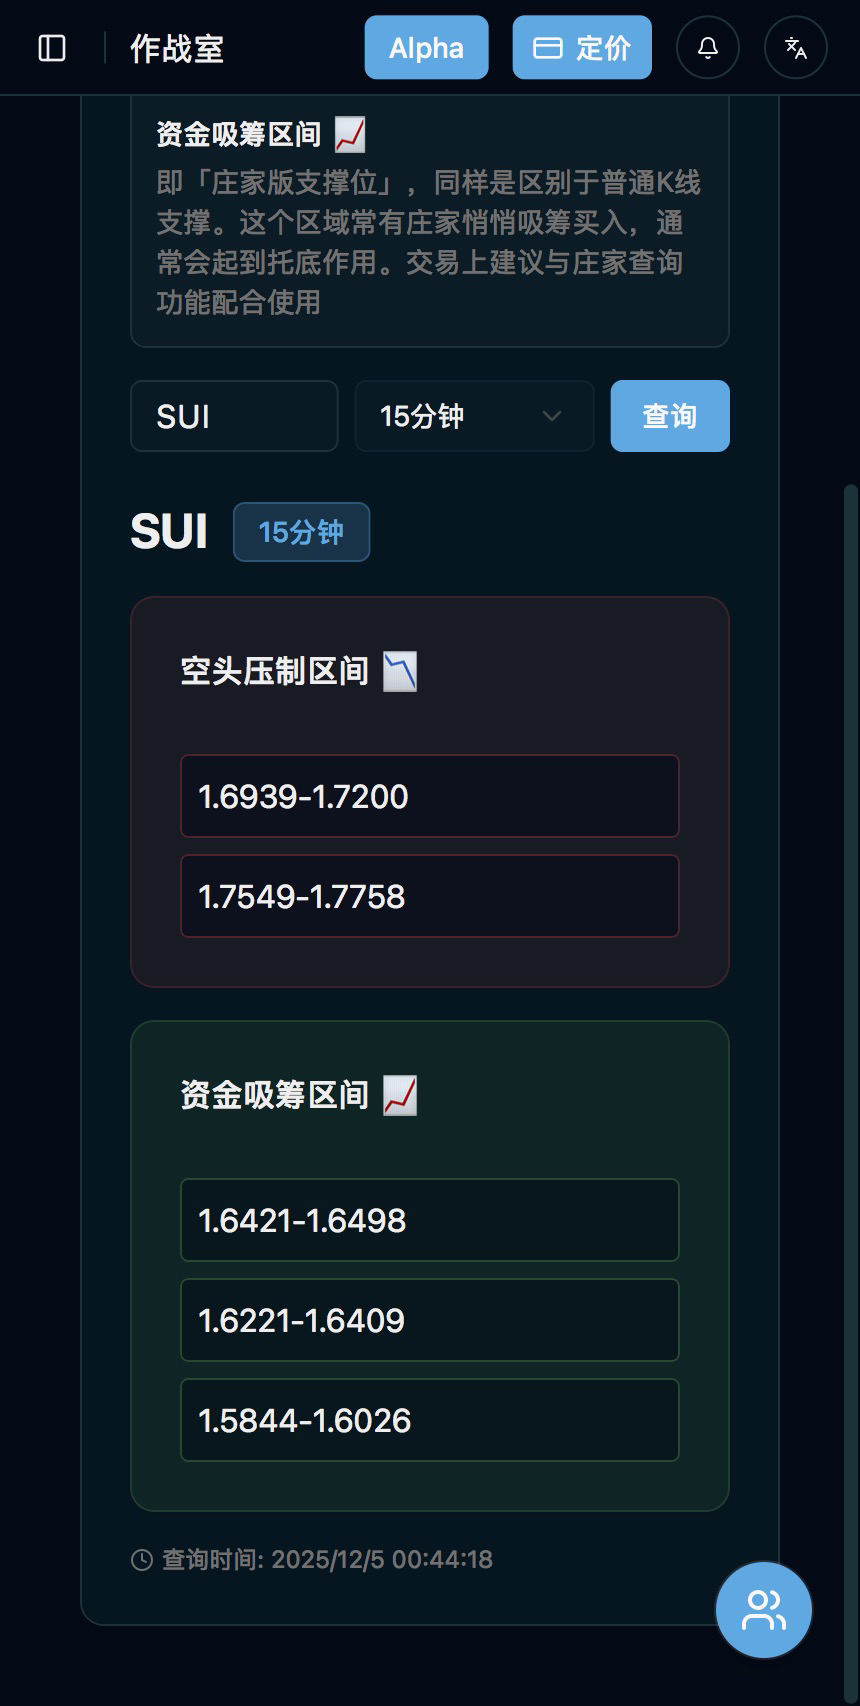
Task: Open notifications bell icon
Action: [708, 48]
